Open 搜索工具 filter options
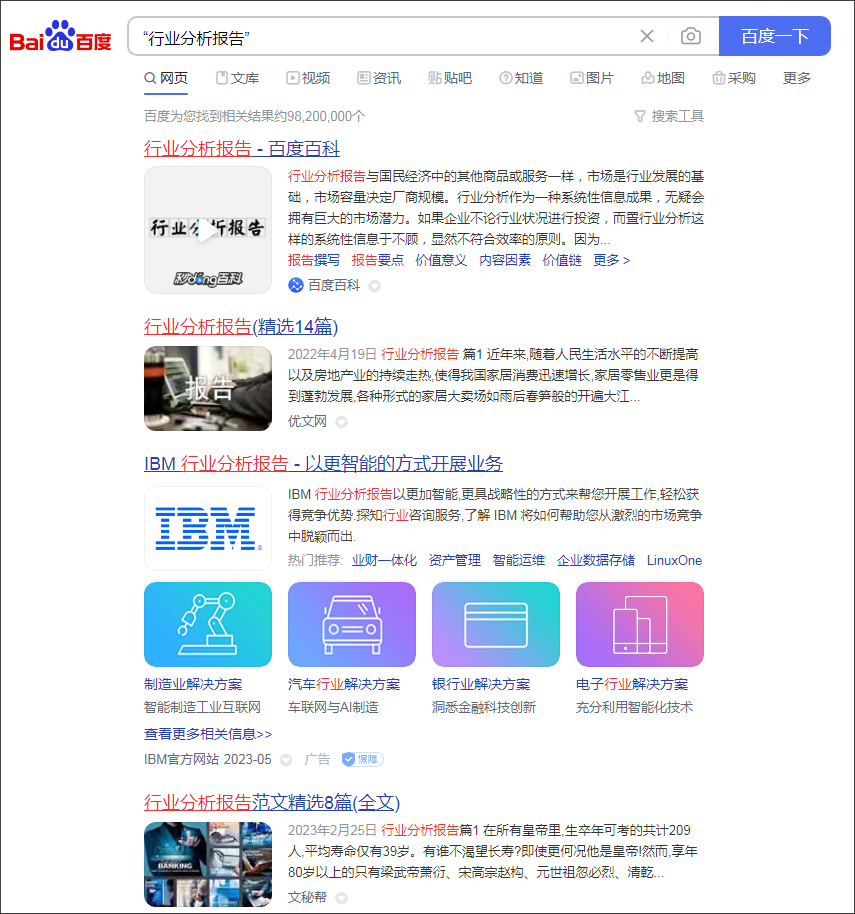The height and width of the screenshot is (914, 855). 669,117
